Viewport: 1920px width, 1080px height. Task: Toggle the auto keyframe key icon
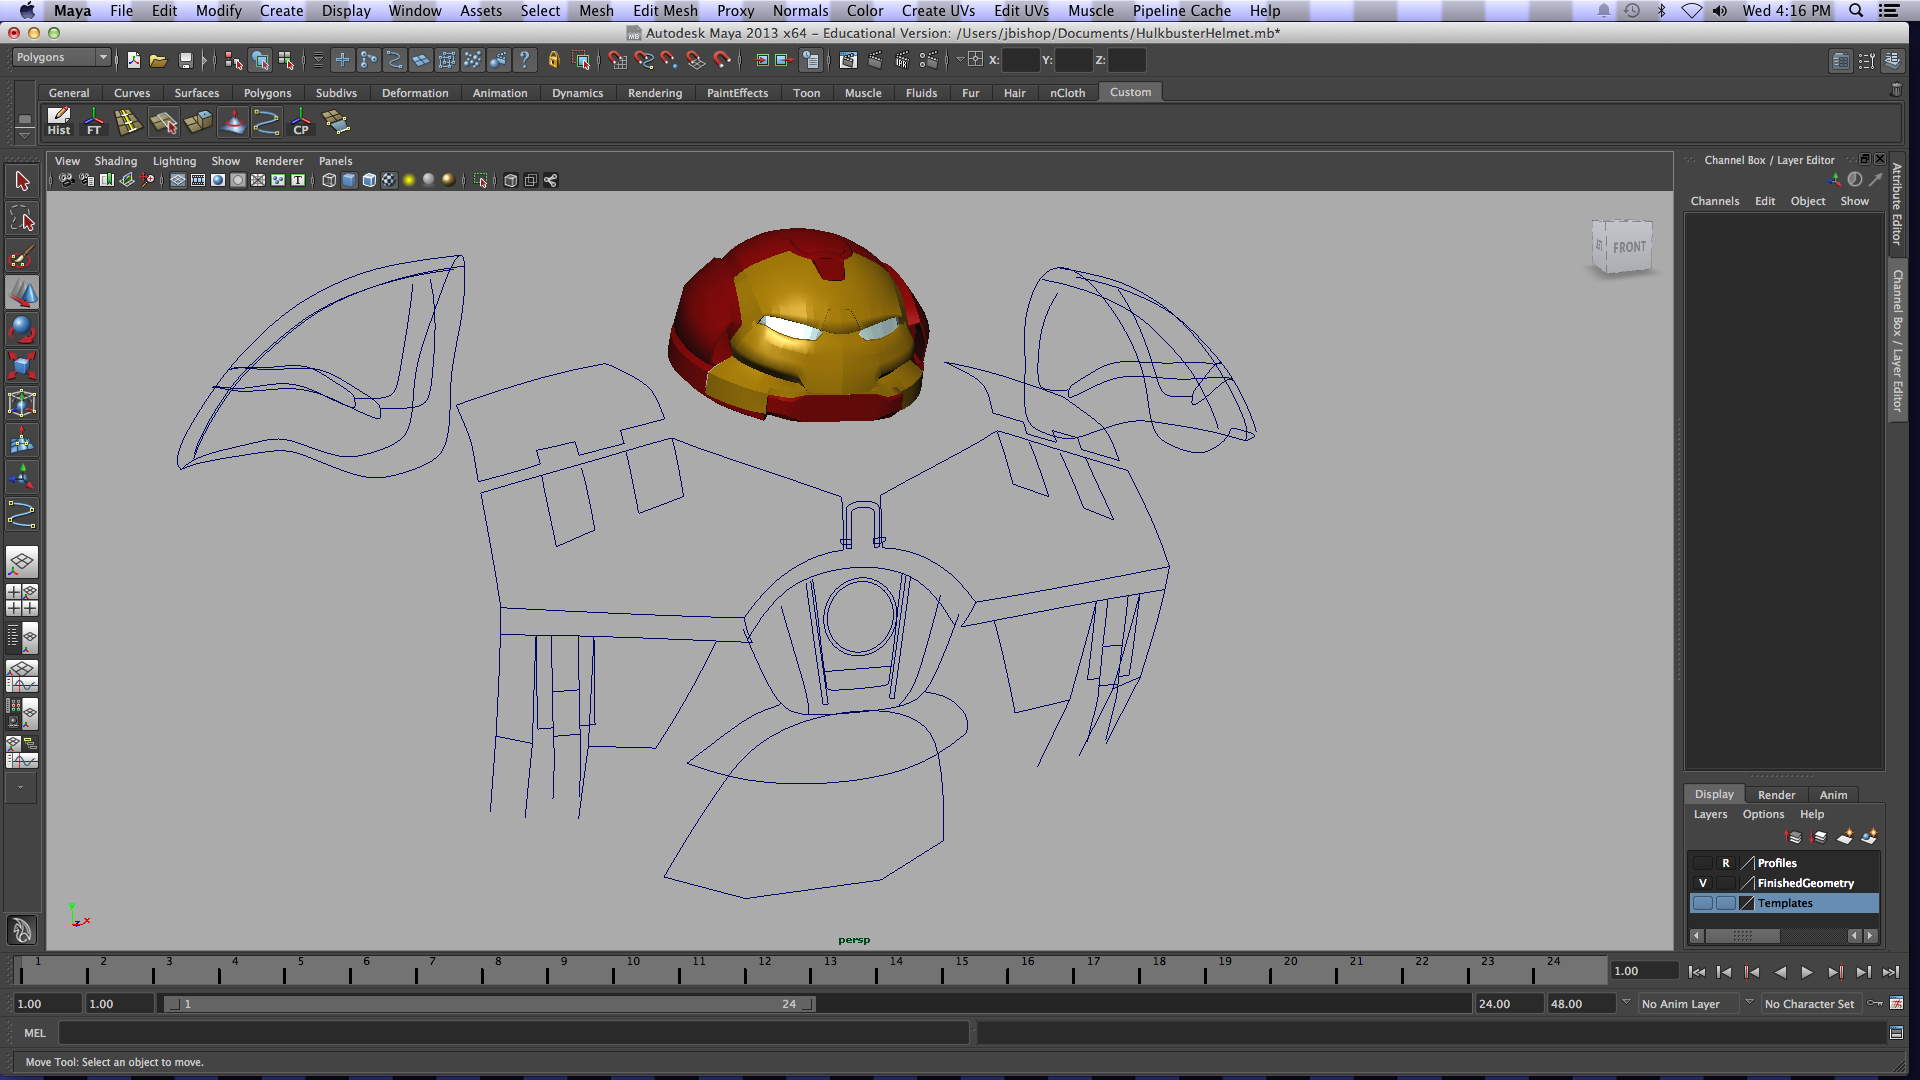click(x=1875, y=1003)
